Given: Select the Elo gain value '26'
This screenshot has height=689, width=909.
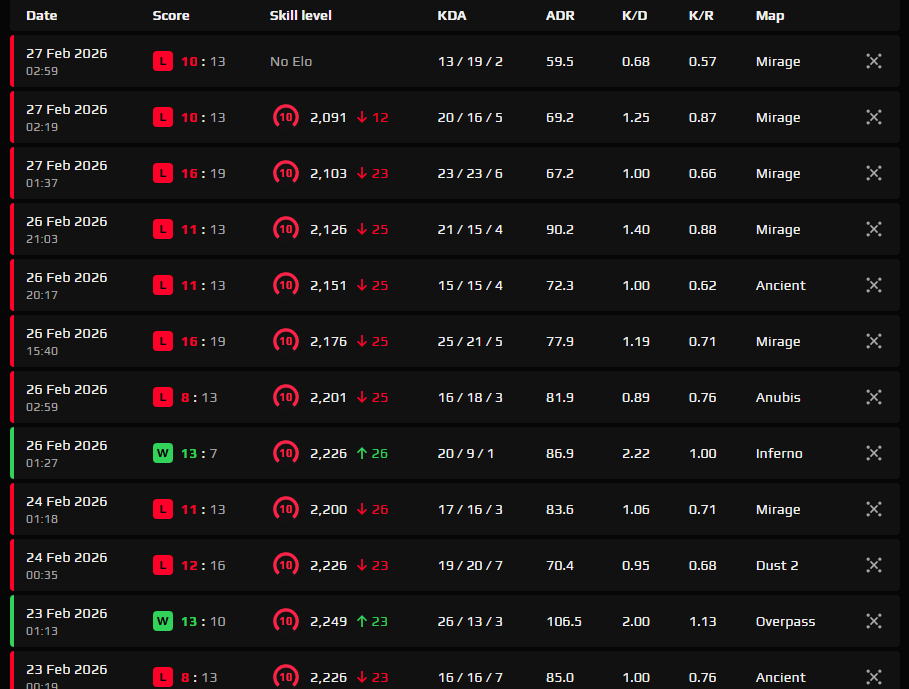Looking at the screenshot, I should 380,453.
